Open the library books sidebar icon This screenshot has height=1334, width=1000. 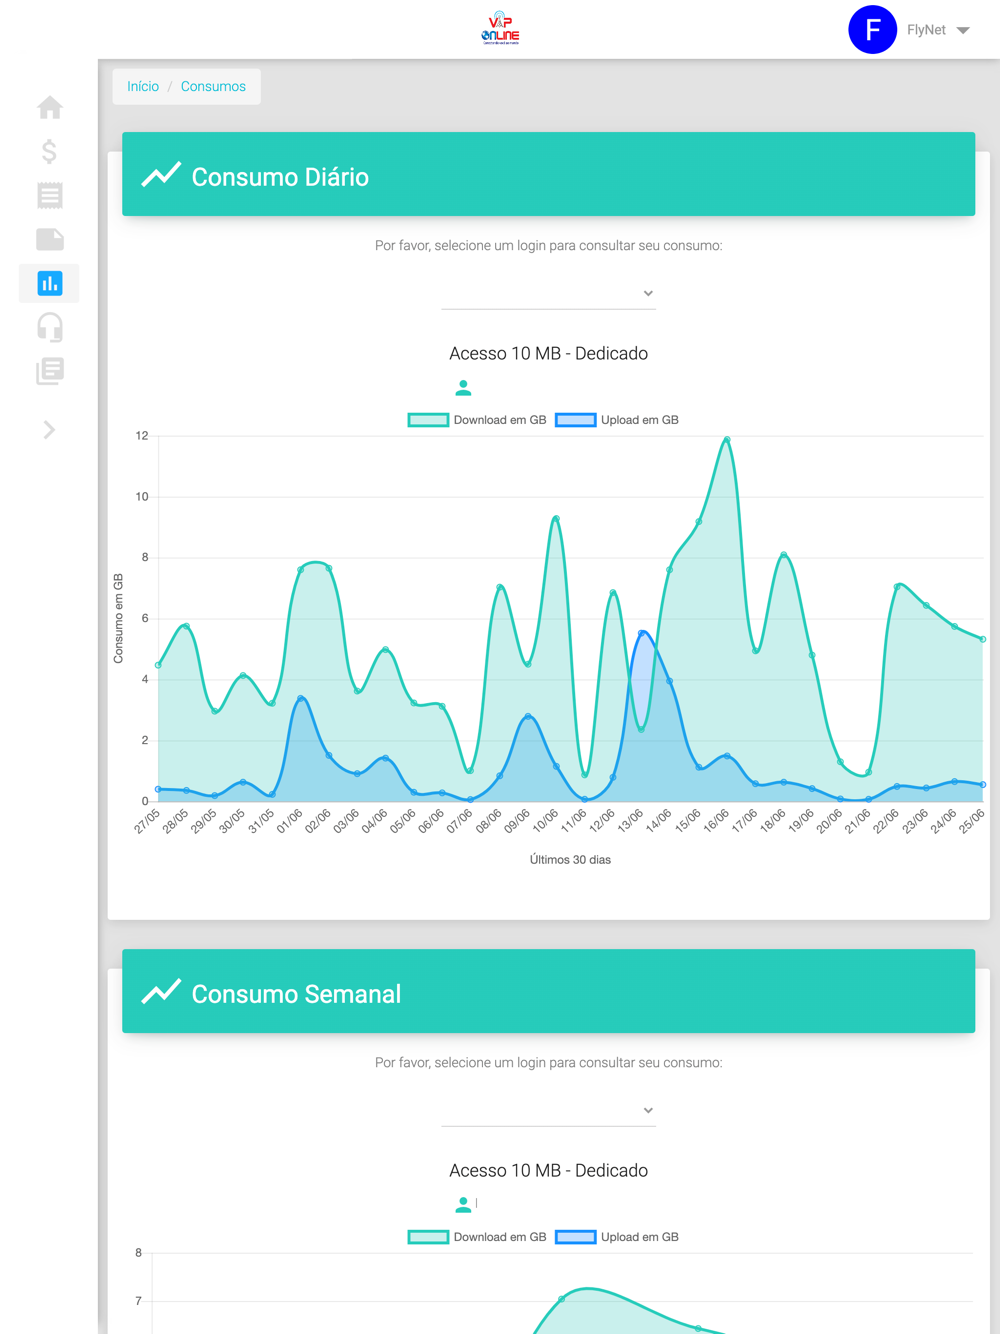point(50,371)
